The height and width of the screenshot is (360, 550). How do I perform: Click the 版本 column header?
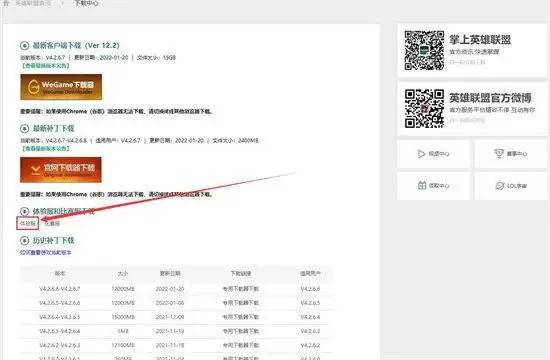pos(60,273)
